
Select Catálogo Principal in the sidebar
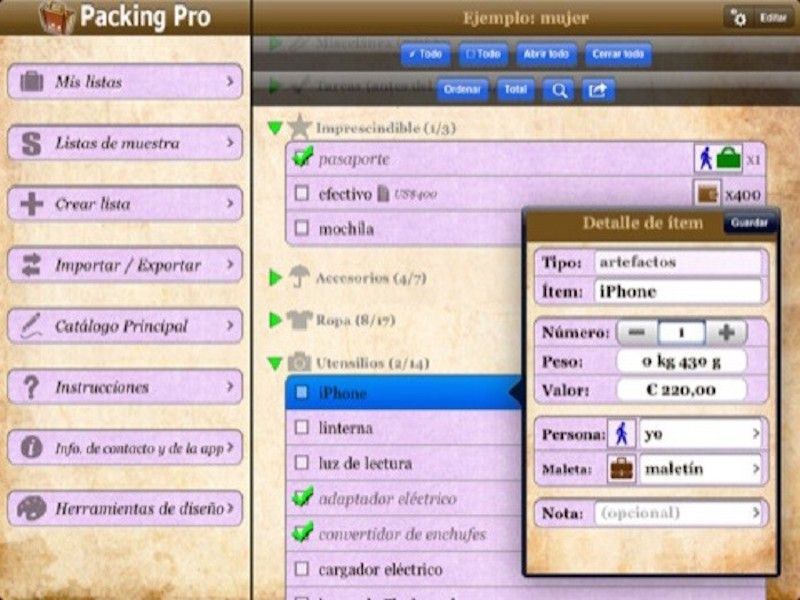click(x=124, y=325)
